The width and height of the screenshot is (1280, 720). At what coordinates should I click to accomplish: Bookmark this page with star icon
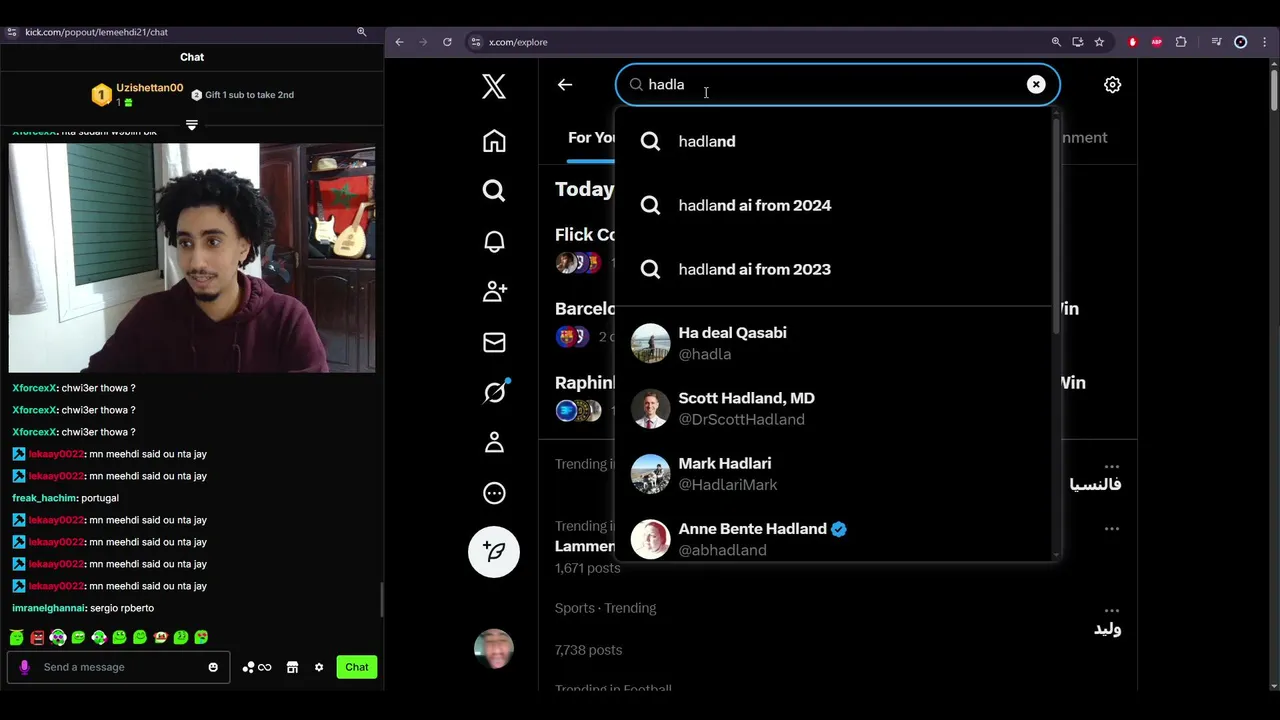1099,42
